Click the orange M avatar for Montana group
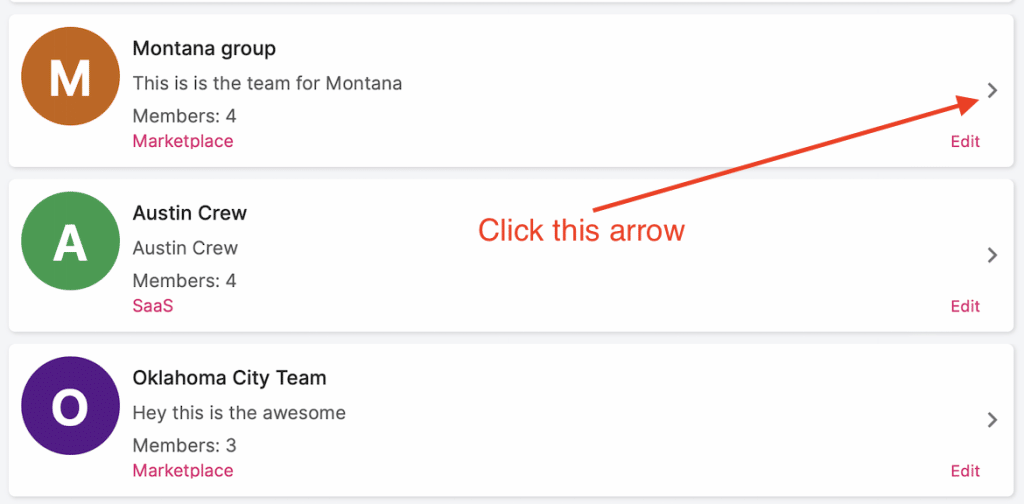The height and width of the screenshot is (504, 1024). point(71,76)
